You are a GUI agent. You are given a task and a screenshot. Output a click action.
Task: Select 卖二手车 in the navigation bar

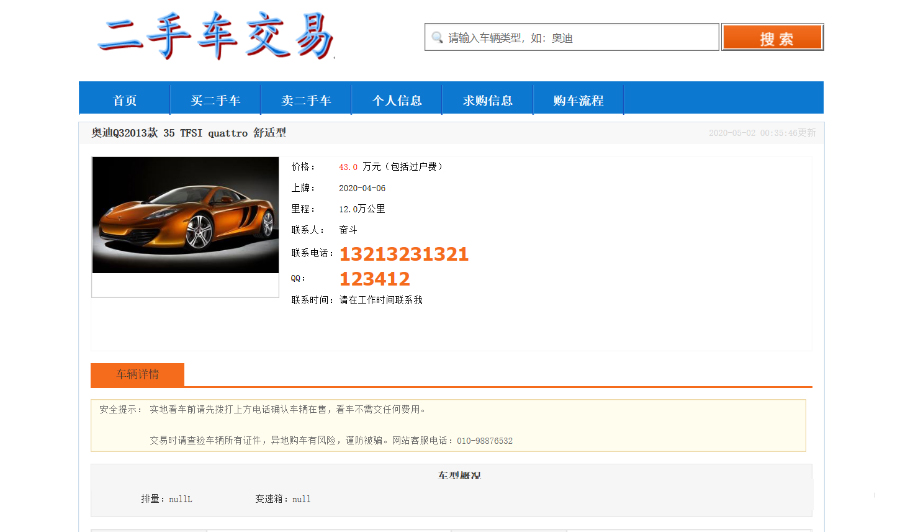coord(306,100)
